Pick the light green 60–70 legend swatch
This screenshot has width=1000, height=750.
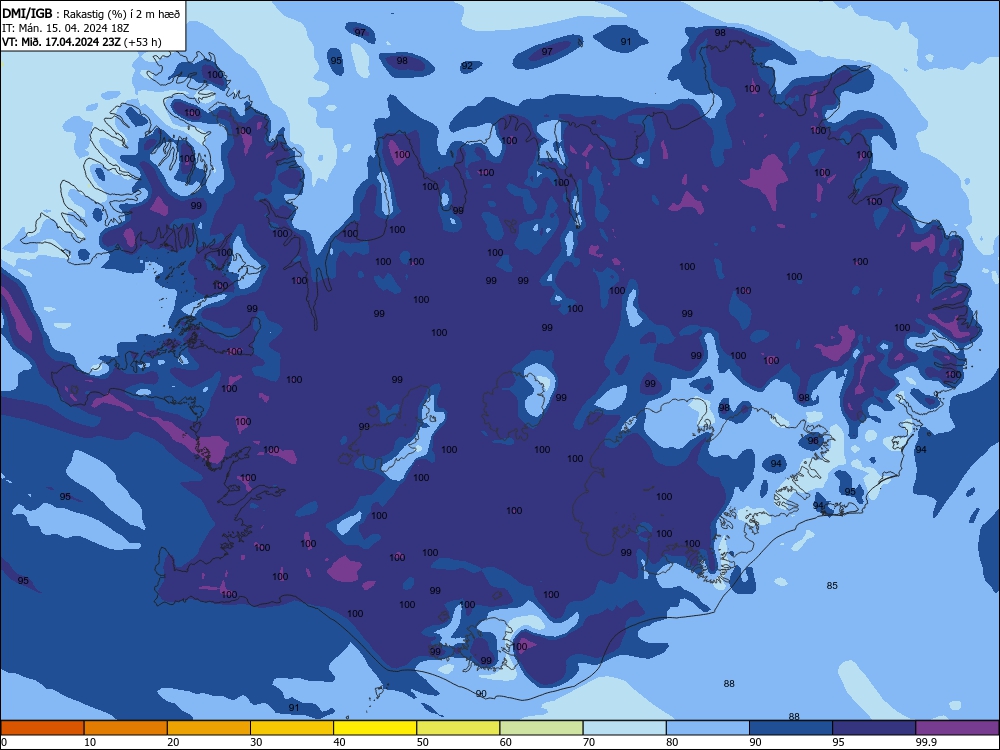click(x=541, y=728)
